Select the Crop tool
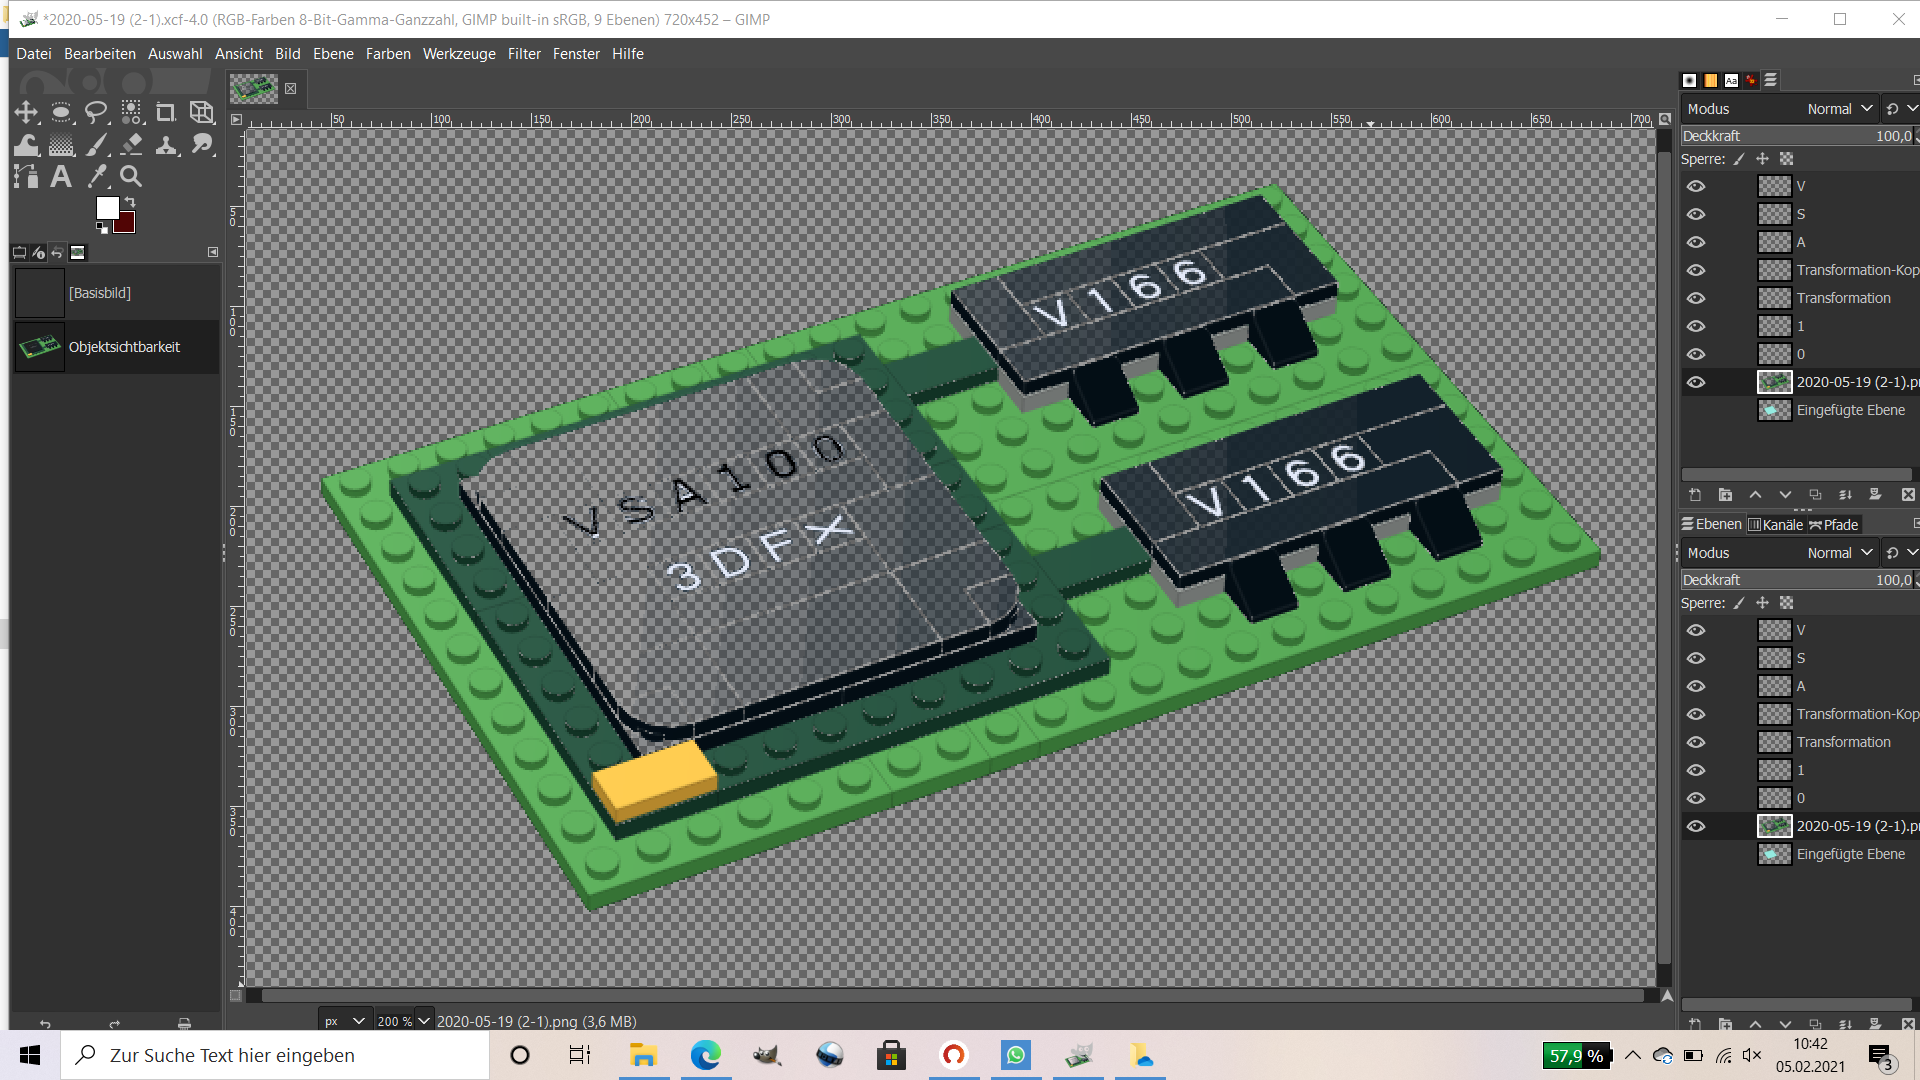This screenshot has width=1920, height=1080. tap(166, 112)
